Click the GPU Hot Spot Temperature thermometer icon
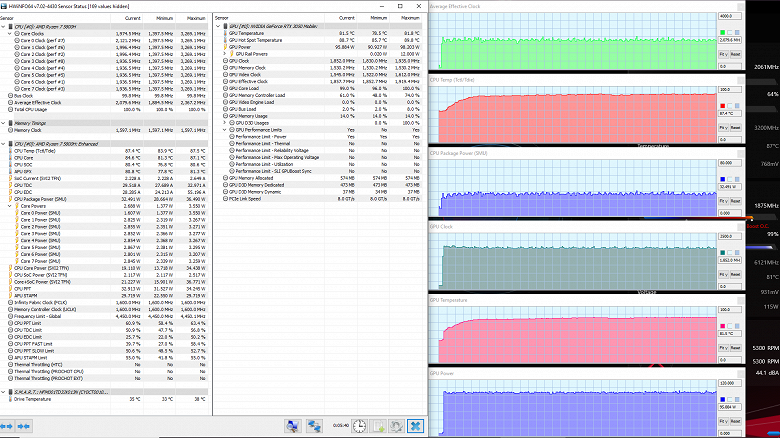 [x=225, y=40]
